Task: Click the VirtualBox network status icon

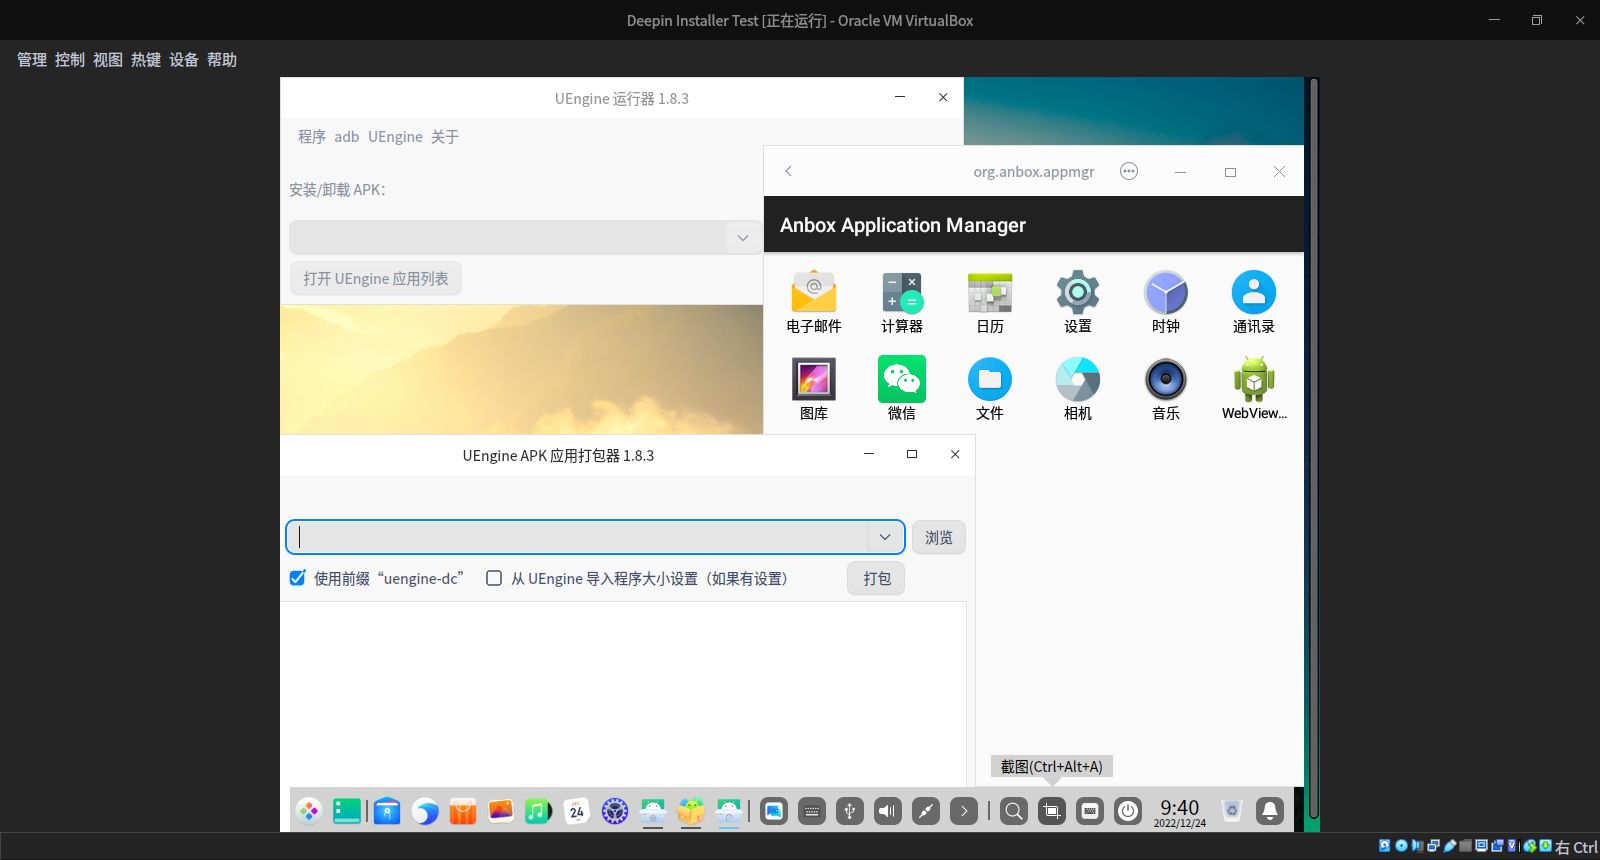Action: point(1433,845)
